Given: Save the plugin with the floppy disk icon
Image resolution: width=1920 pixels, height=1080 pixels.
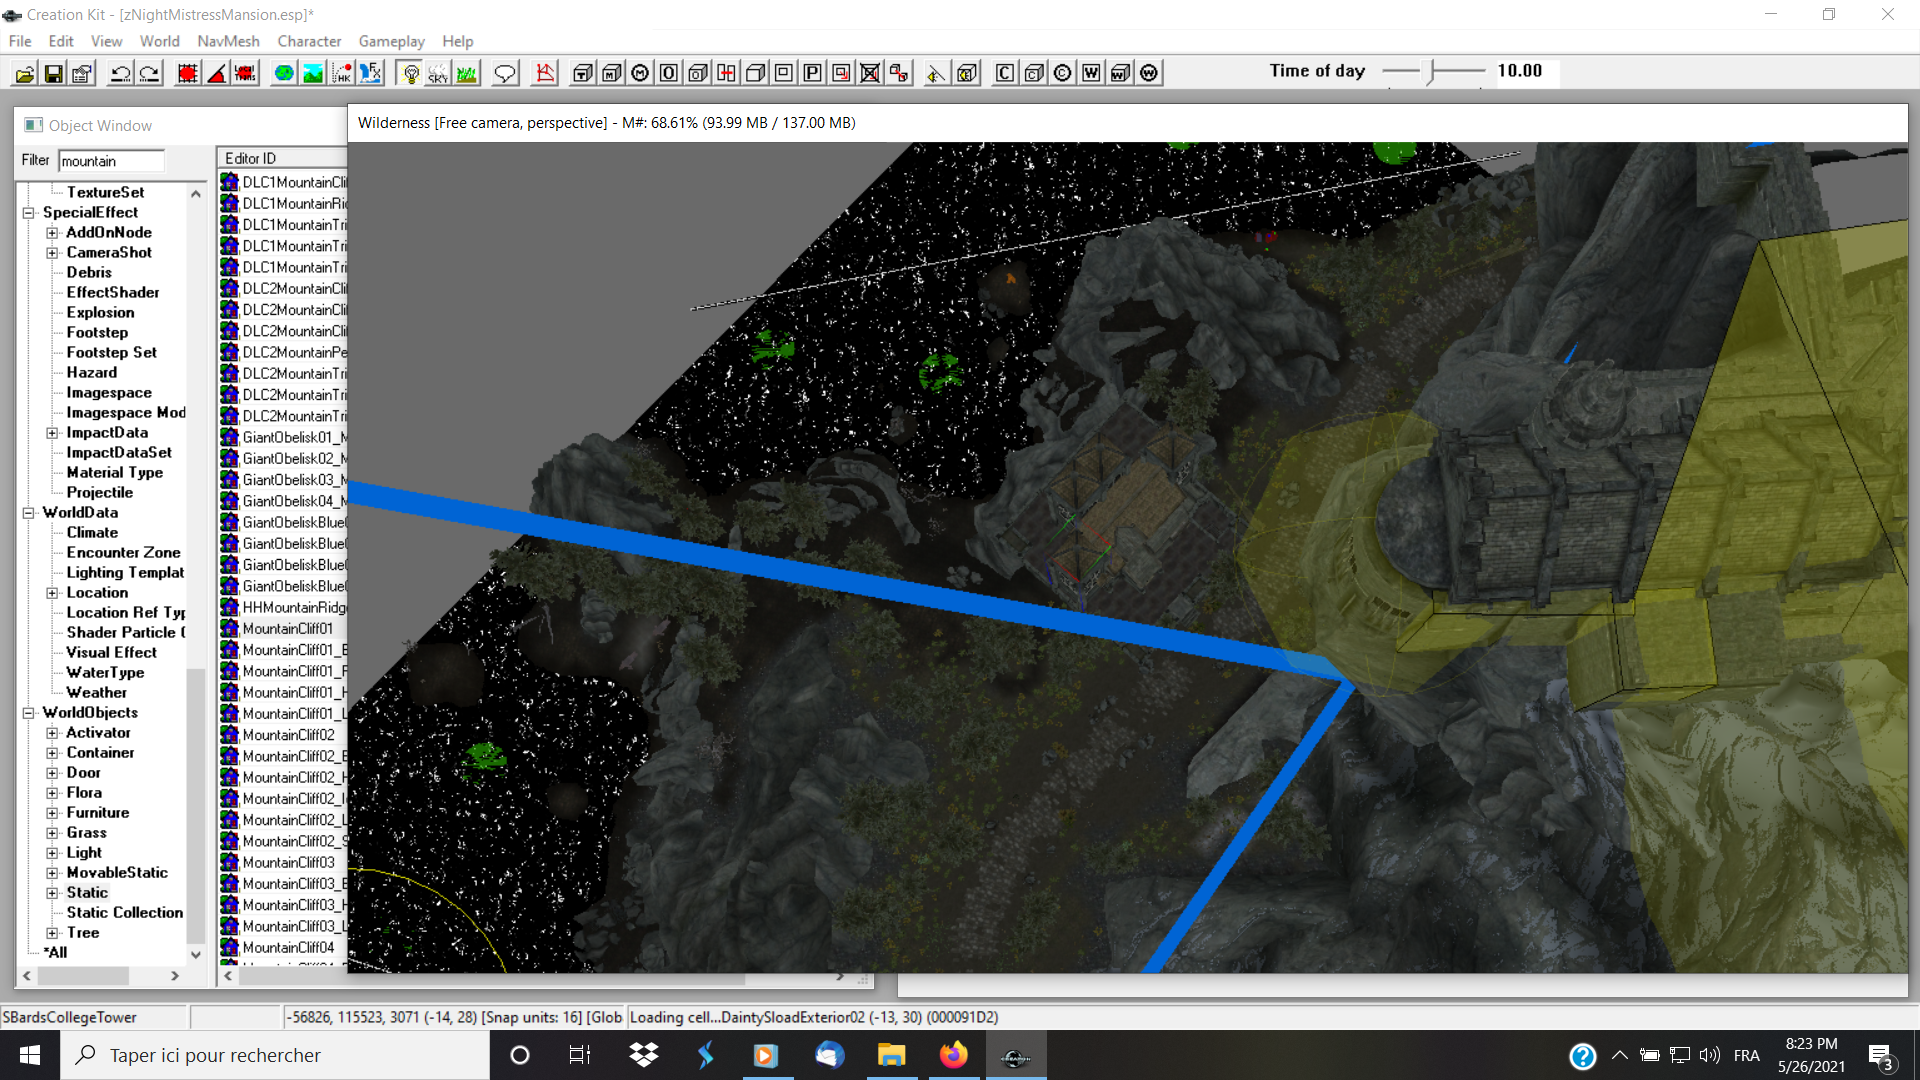Looking at the screenshot, I should pos(54,73).
